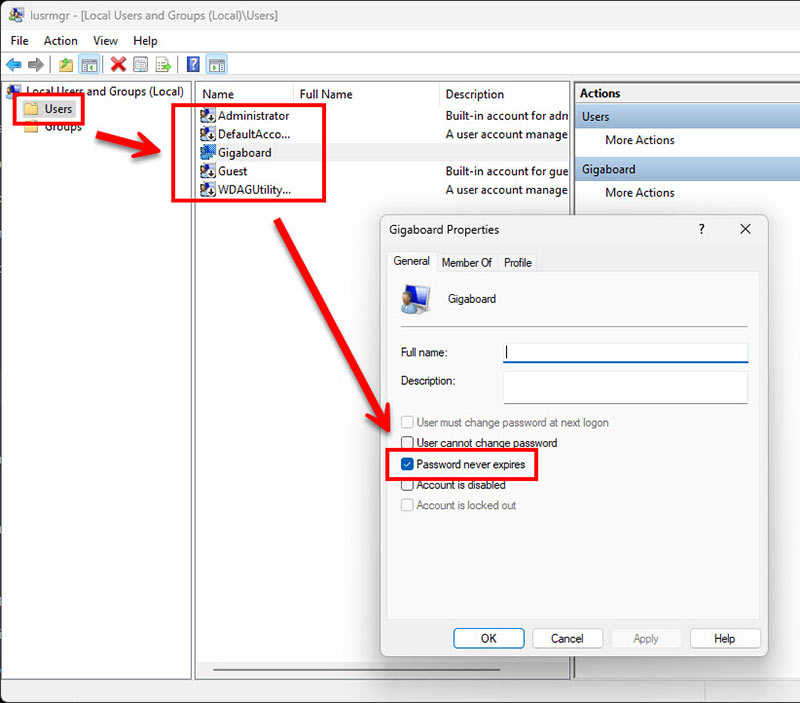Screen dimensions: 800x703
Task: Click the red Delete X toolbar icon
Action: point(118,64)
